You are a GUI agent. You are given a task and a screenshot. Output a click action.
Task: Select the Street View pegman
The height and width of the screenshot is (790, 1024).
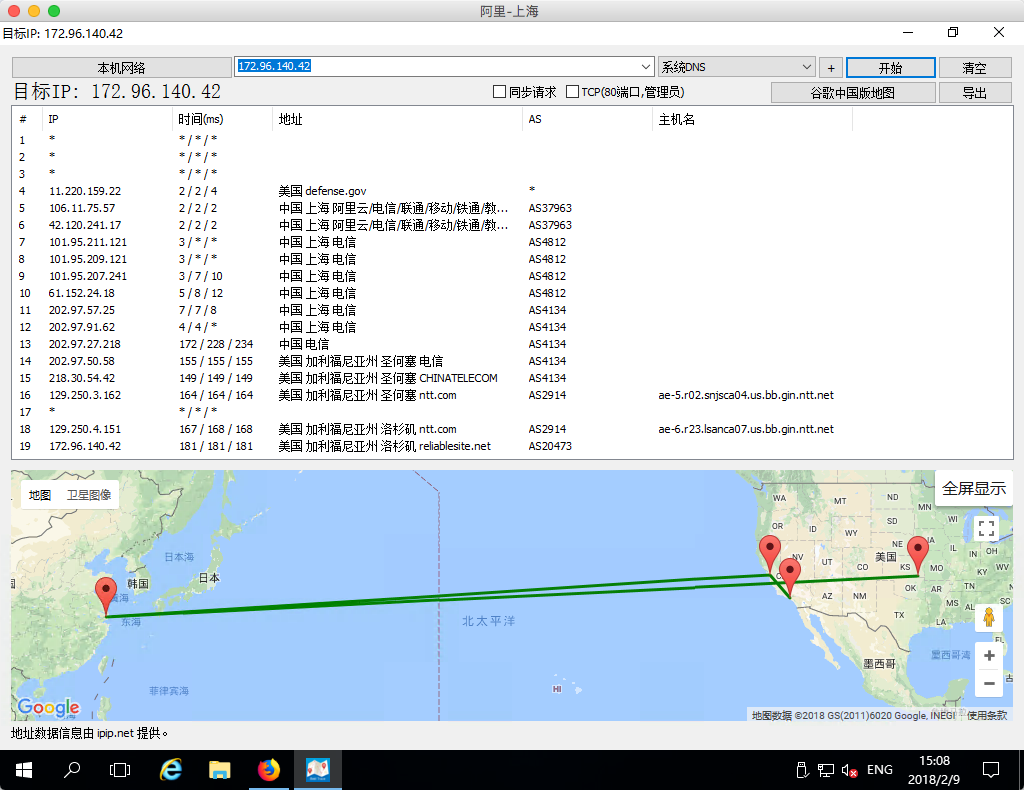coord(989,616)
